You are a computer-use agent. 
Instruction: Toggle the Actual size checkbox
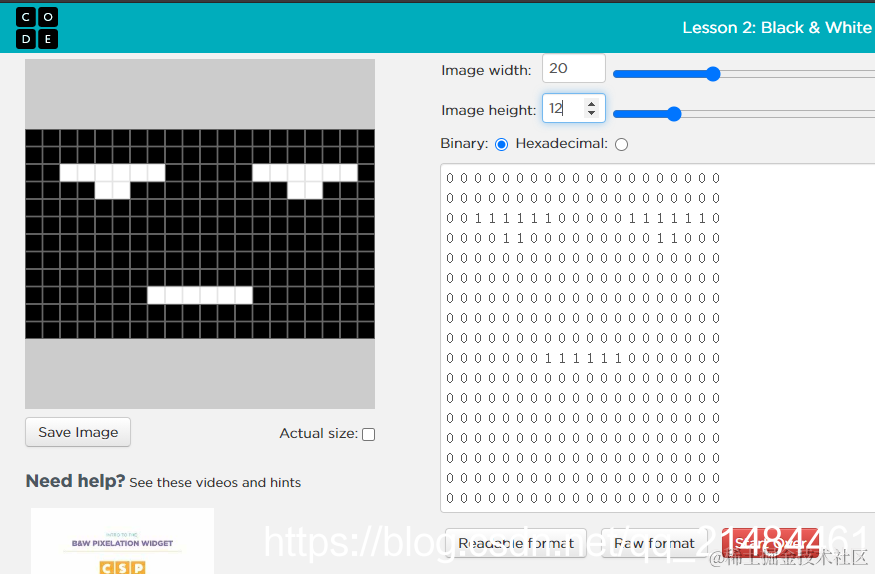tap(368, 434)
